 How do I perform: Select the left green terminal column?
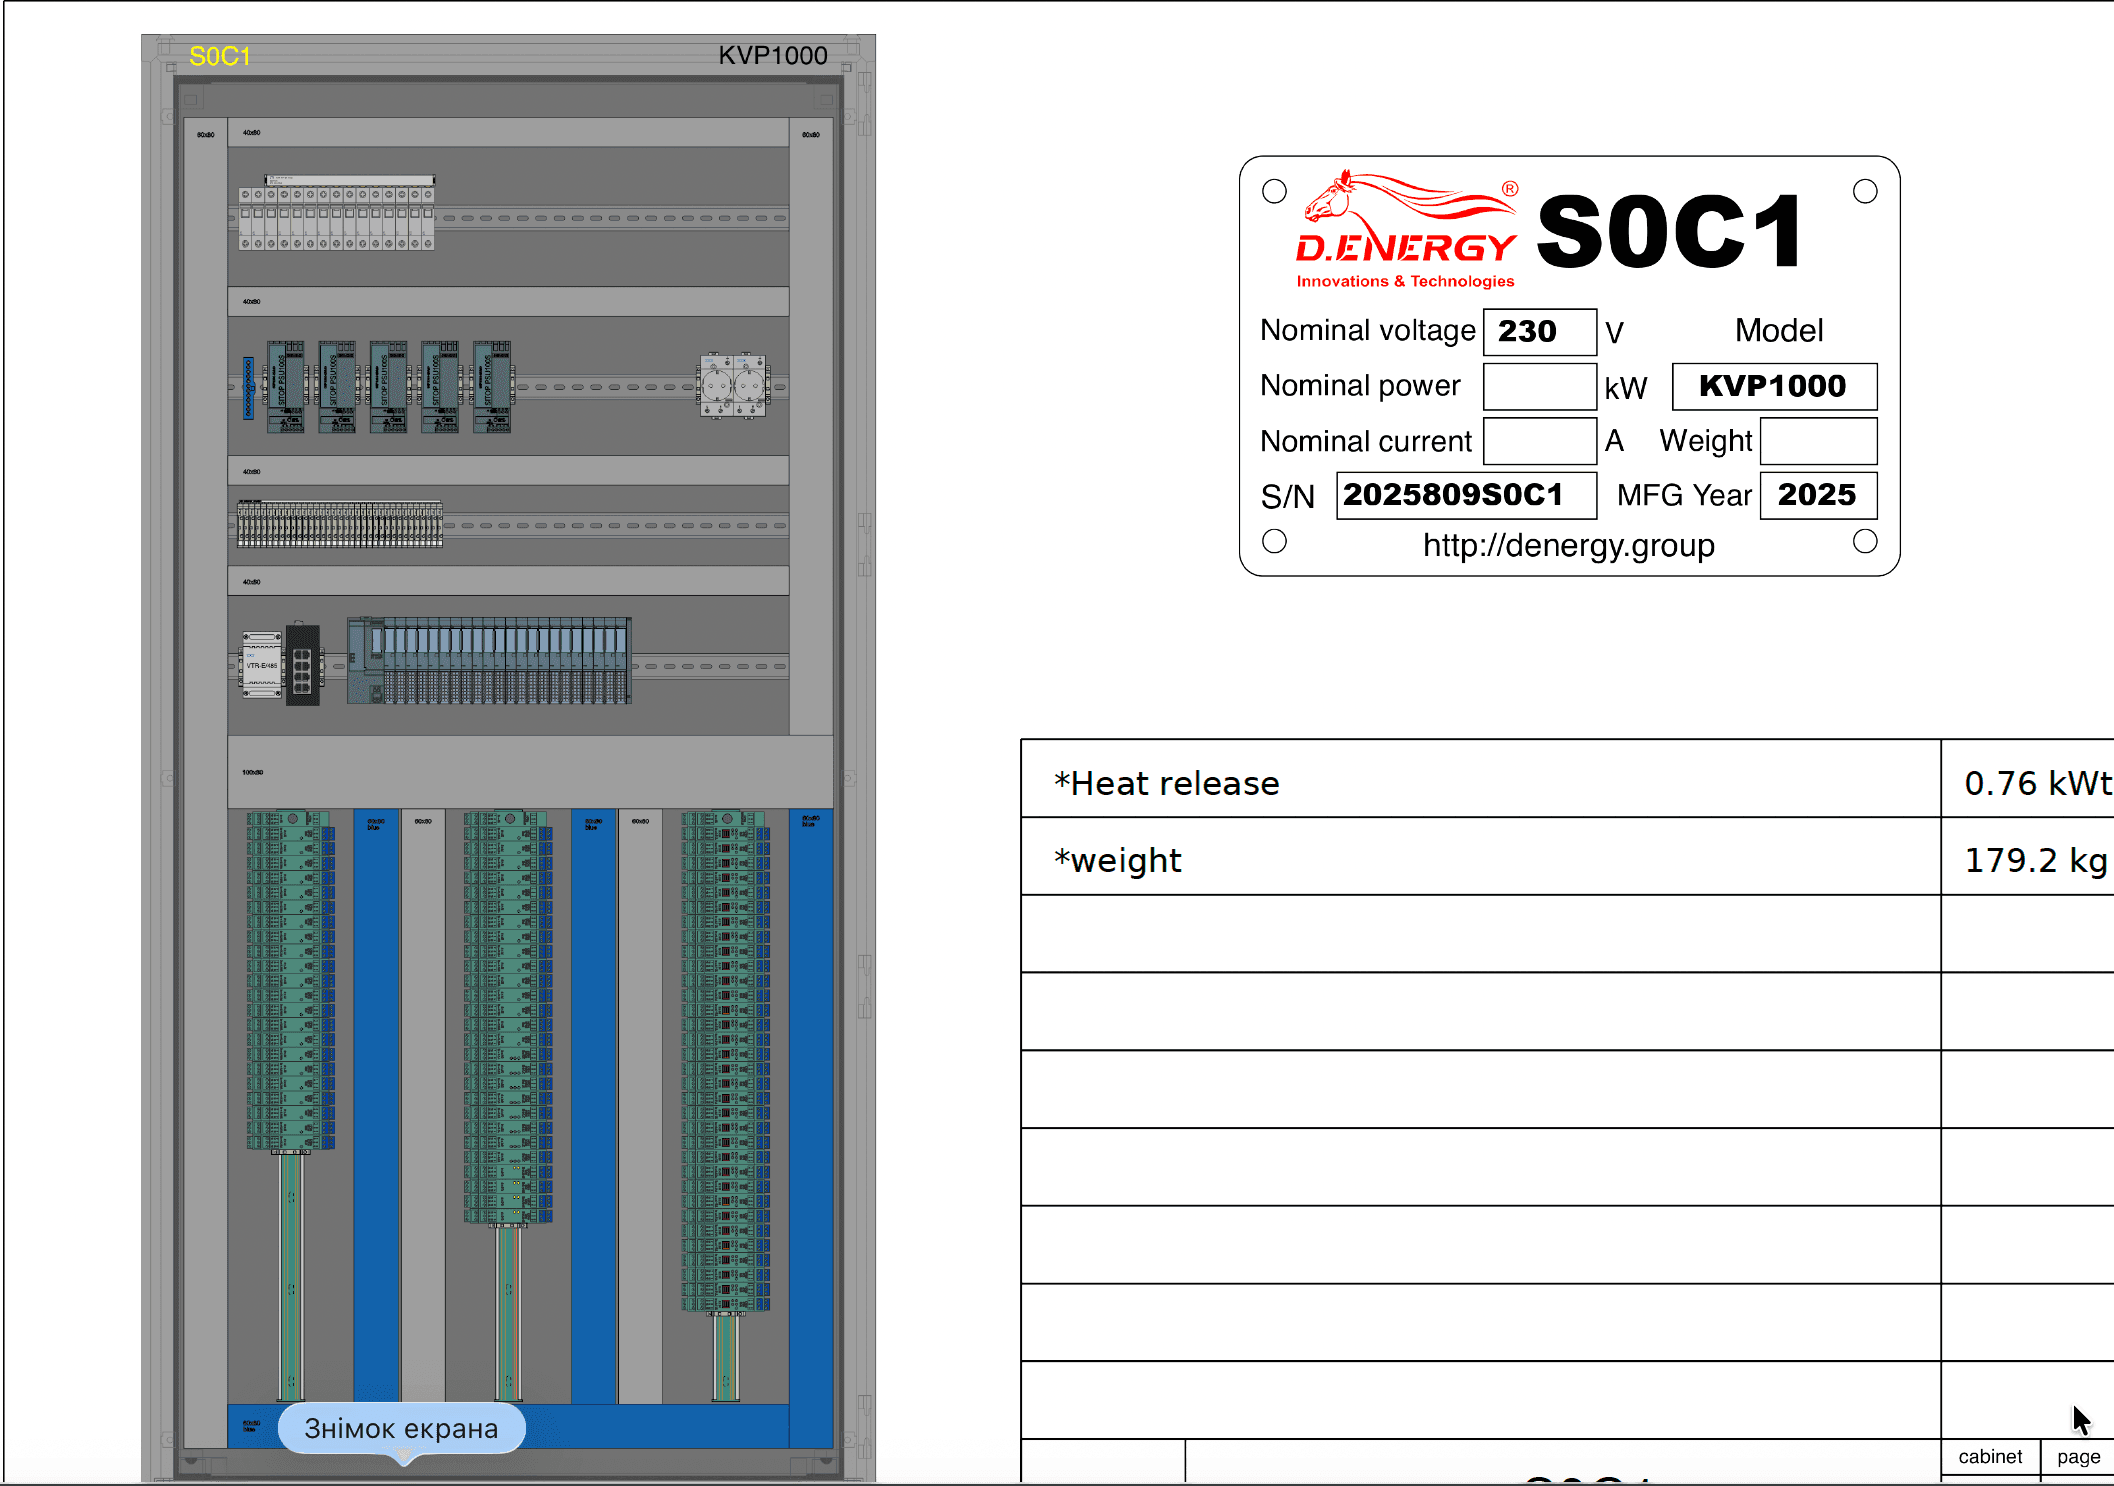290,981
